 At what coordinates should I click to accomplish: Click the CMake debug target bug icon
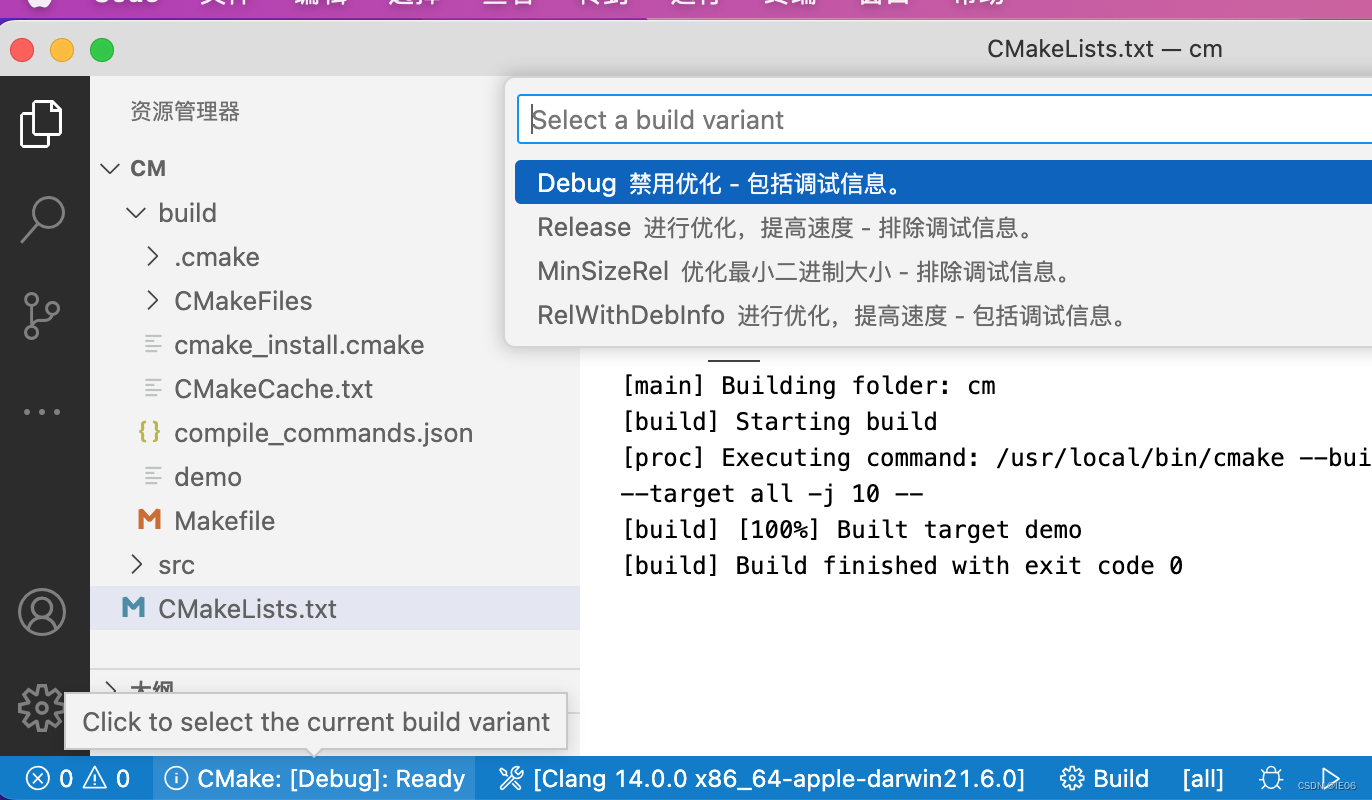[1271, 778]
